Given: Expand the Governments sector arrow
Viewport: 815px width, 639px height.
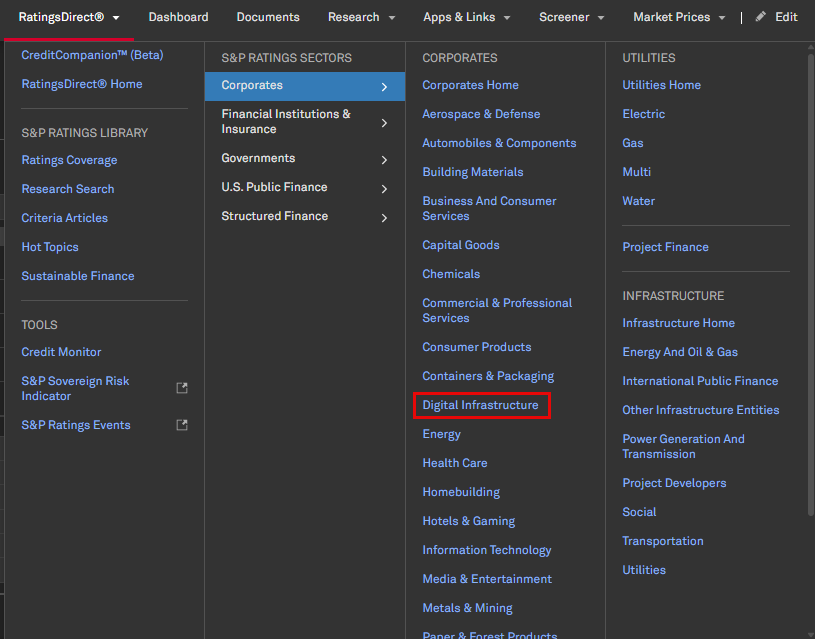Looking at the screenshot, I should (384, 159).
